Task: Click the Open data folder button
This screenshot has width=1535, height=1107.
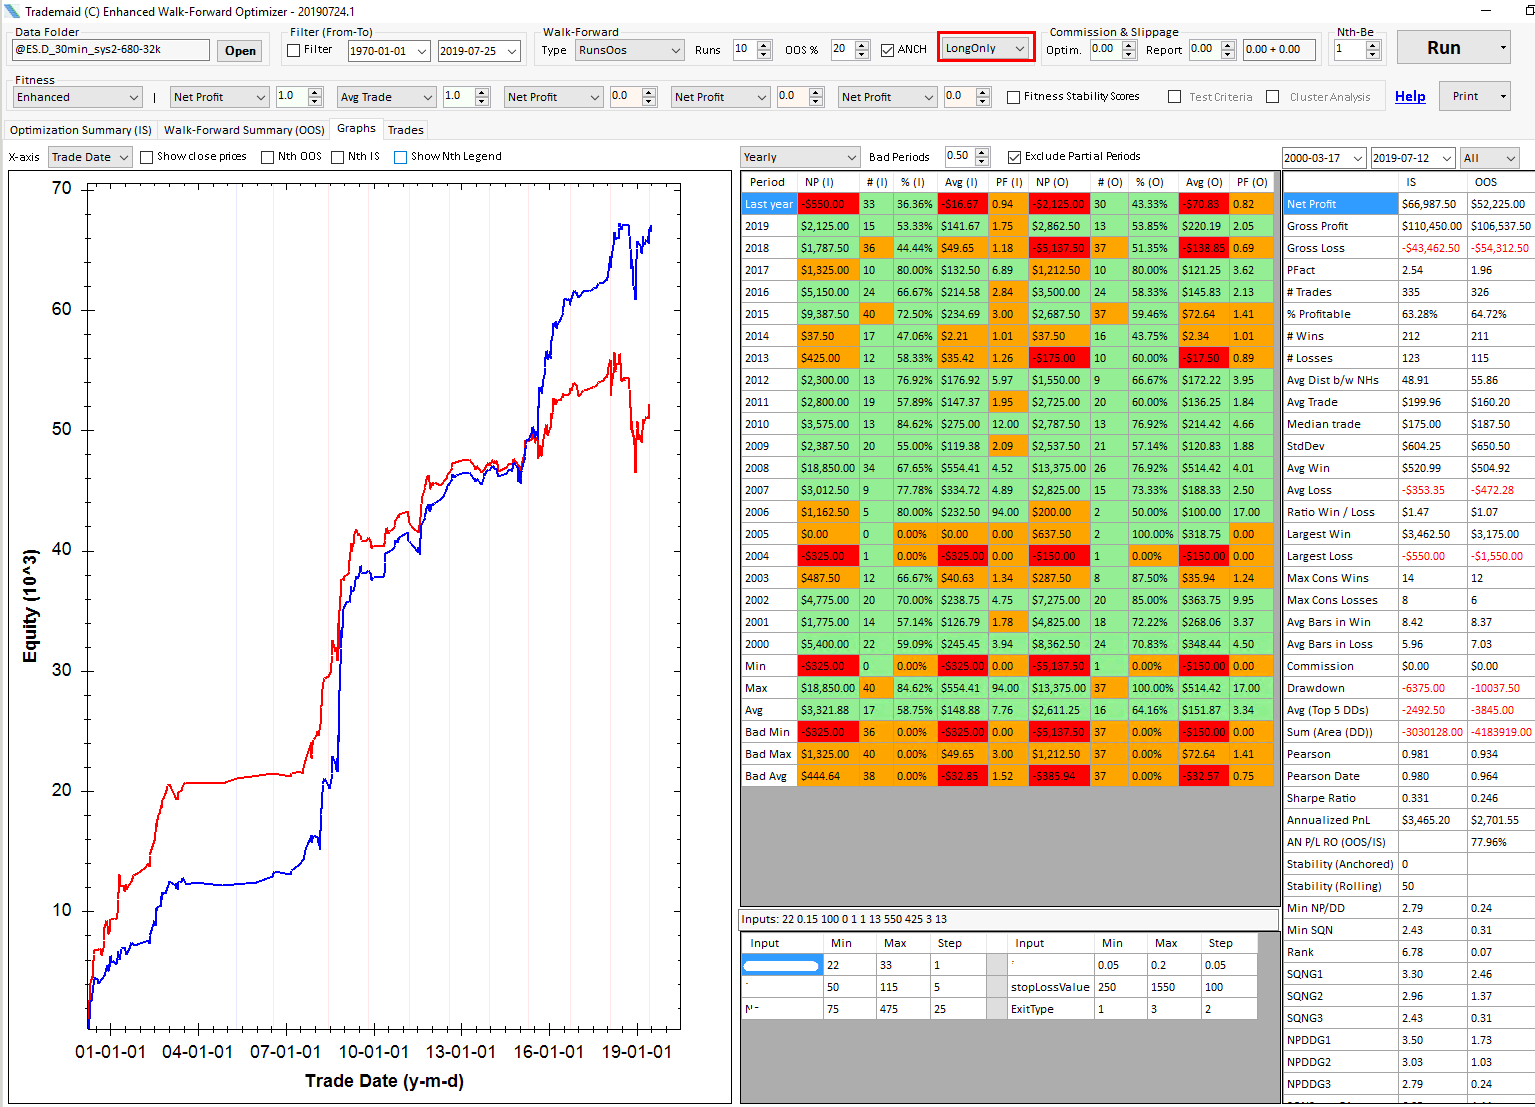Action: pyautogui.click(x=240, y=51)
